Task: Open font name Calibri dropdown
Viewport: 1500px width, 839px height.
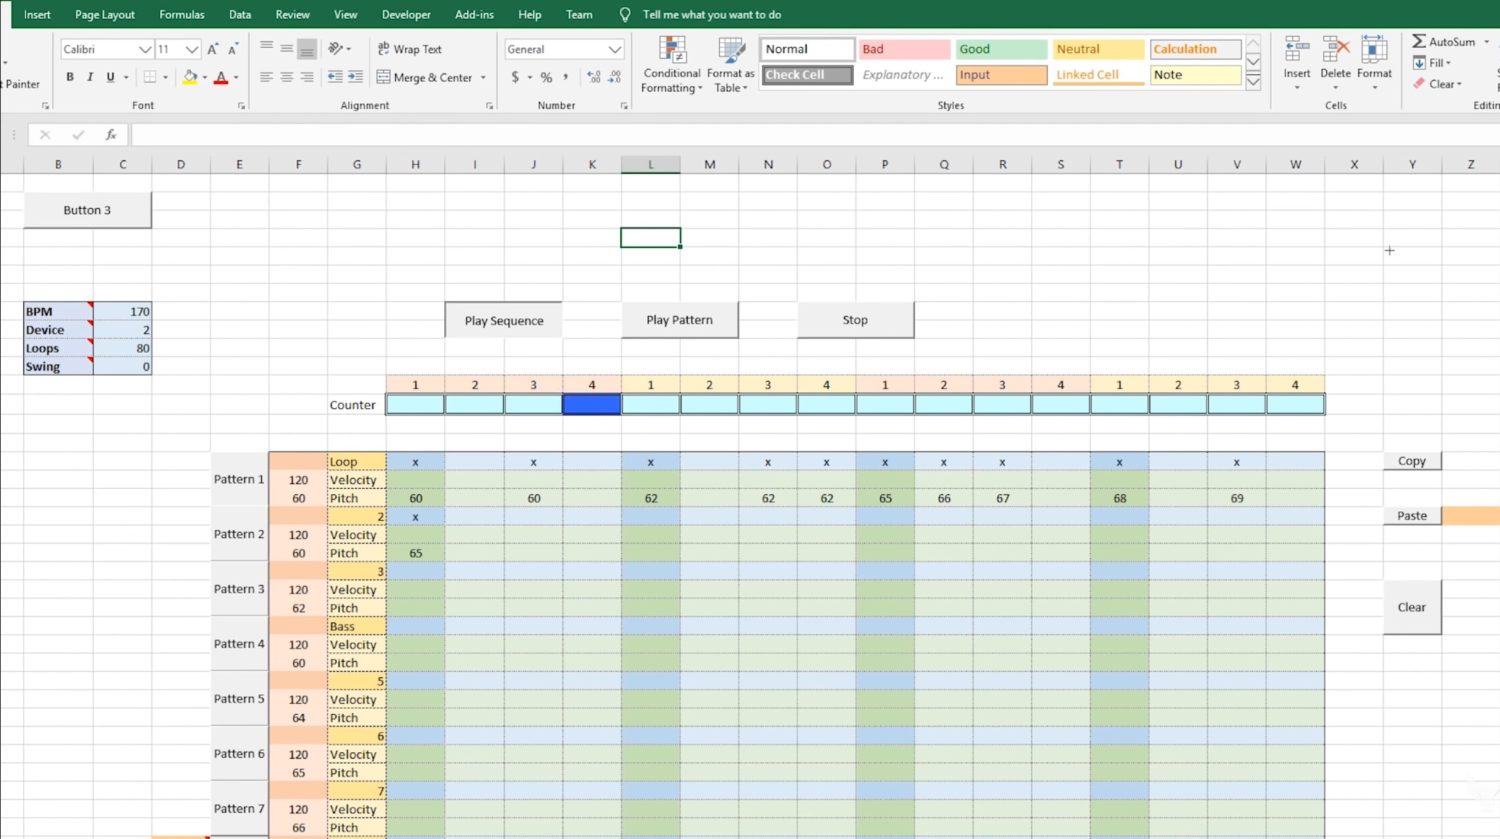Action: tap(145, 49)
